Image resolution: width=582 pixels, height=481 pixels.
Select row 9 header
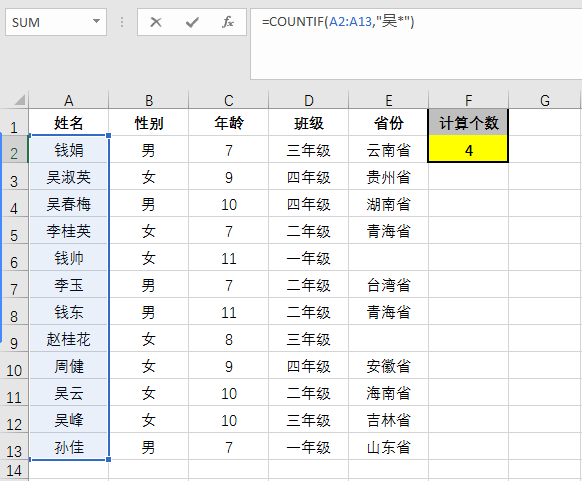[14, 338]
